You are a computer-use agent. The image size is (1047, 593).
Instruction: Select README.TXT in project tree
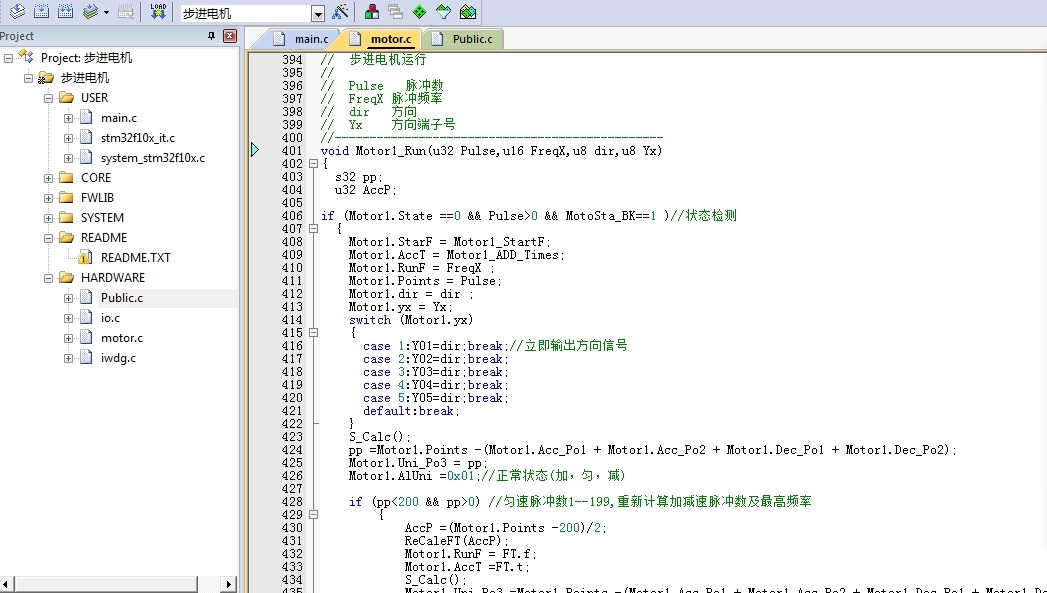(x=136, y=258)
